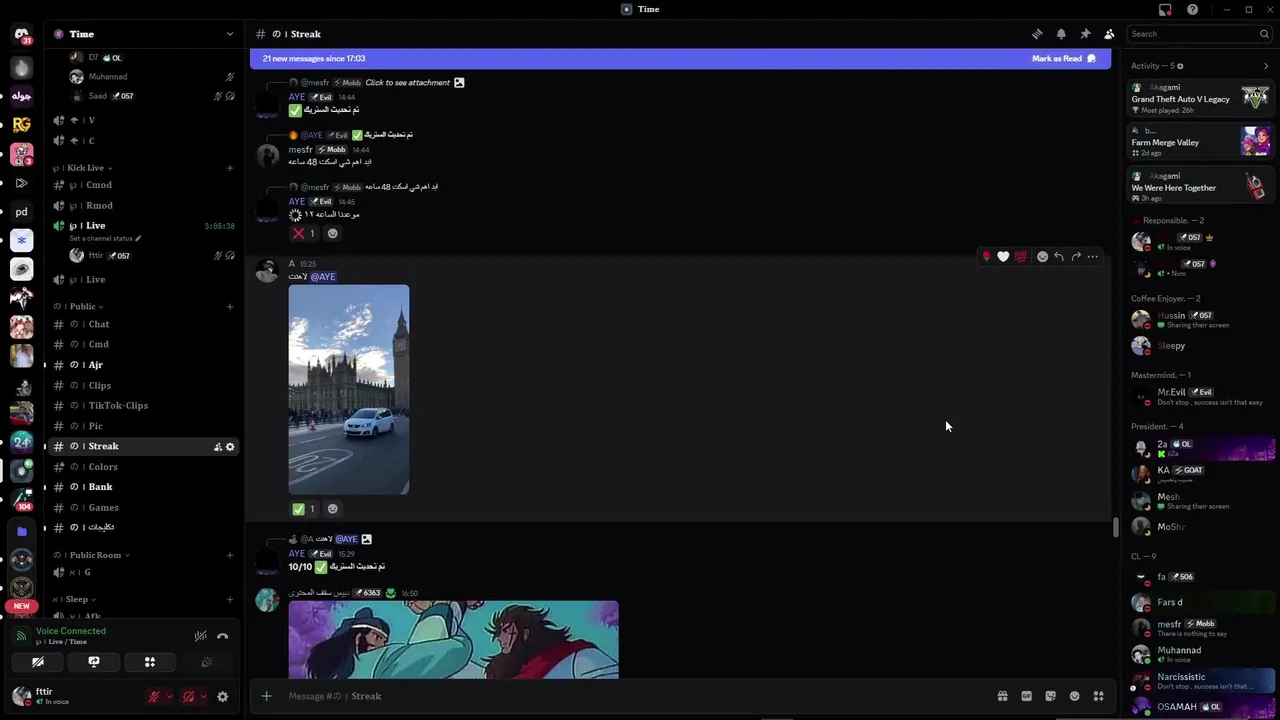Screen dimensions: 1280x720
Task: Add reaction next to red X reaction
Action: point(333,234)
